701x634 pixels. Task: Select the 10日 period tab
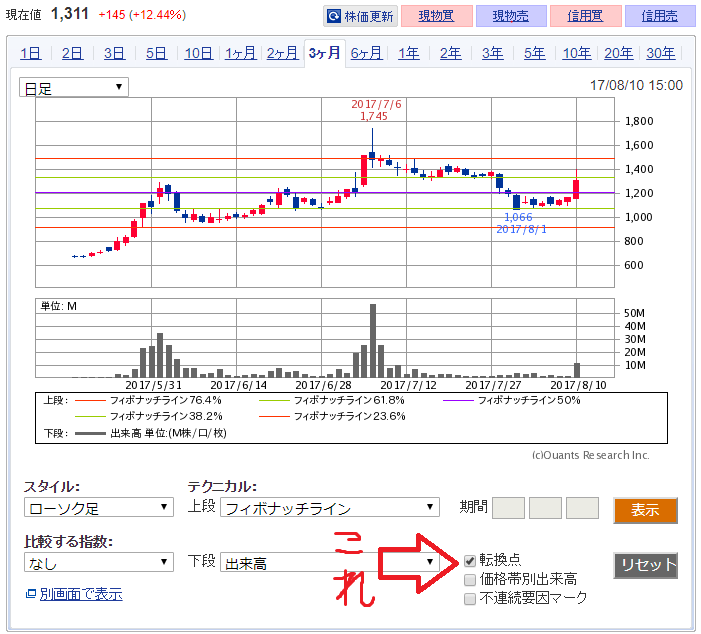click(198, 53)
